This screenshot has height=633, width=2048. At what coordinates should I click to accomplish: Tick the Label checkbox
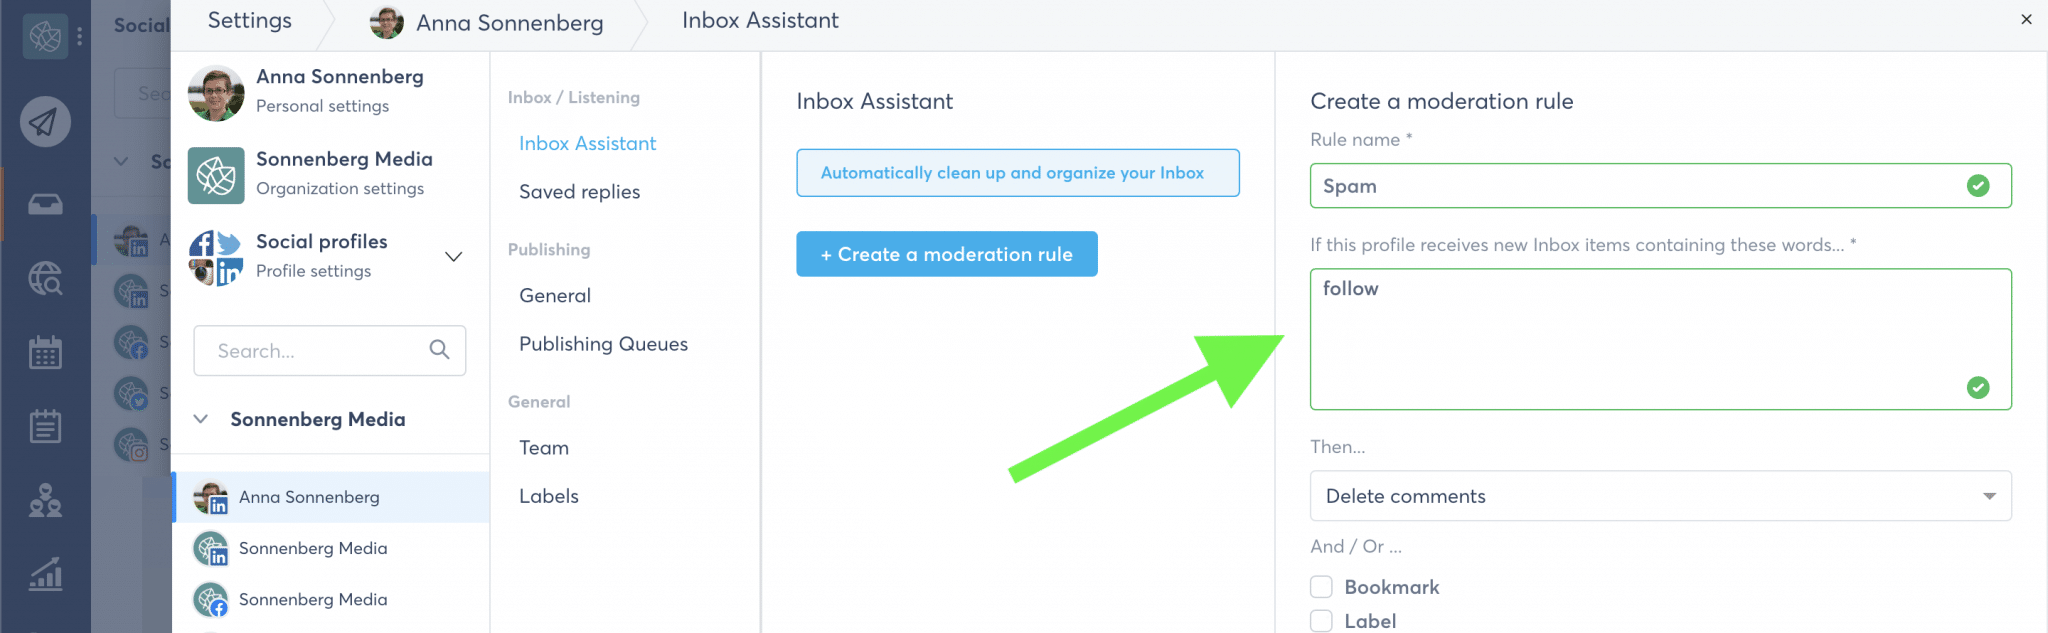tap(1322, 621)
